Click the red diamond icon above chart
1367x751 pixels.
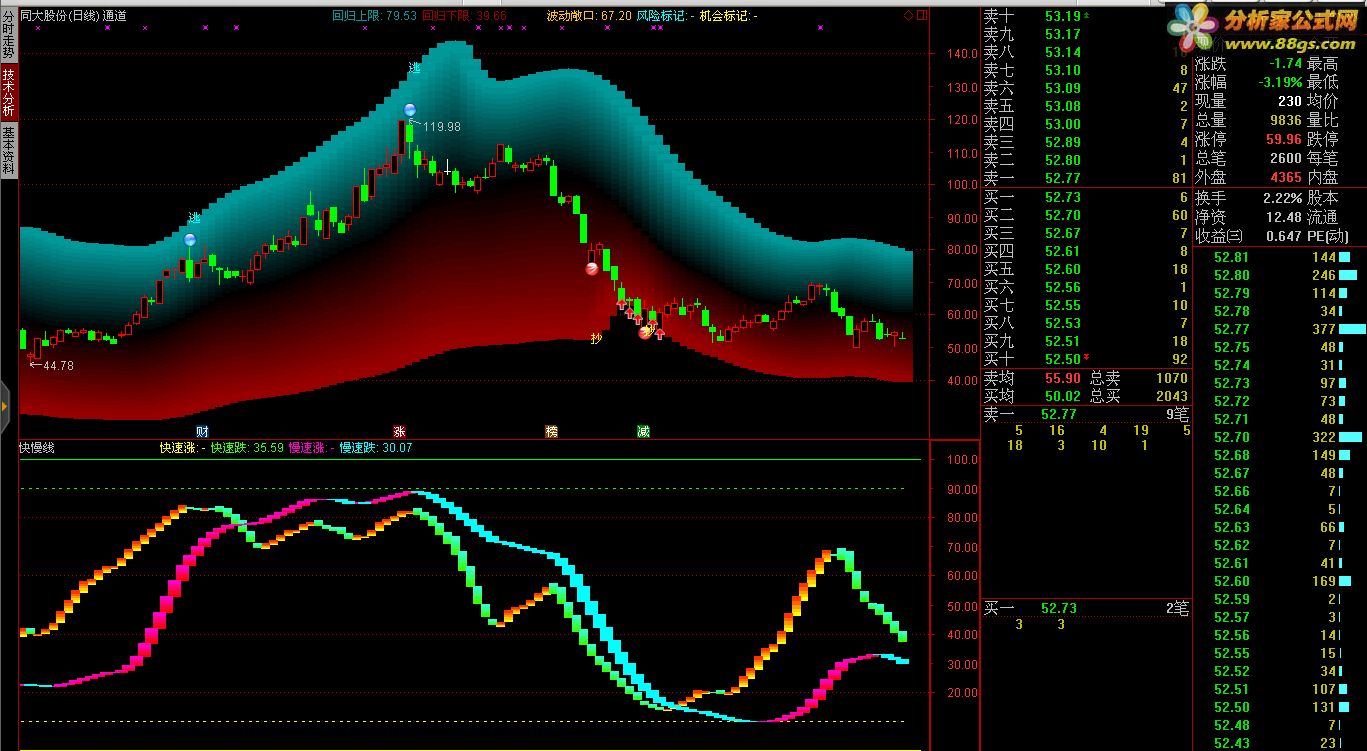pyautogui.click(x=908, y=16)
